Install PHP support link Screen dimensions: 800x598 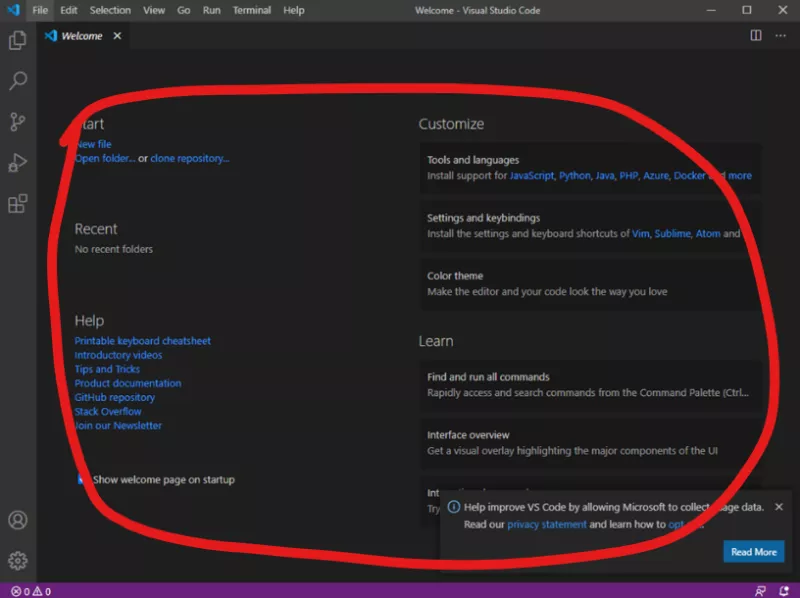[629, 176]
